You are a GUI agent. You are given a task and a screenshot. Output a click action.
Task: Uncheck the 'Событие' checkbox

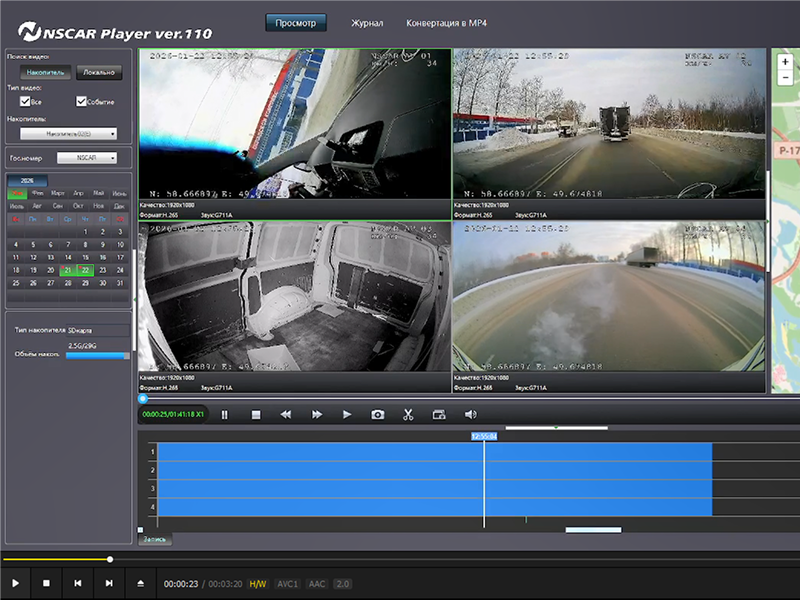[x=82, y=101]
